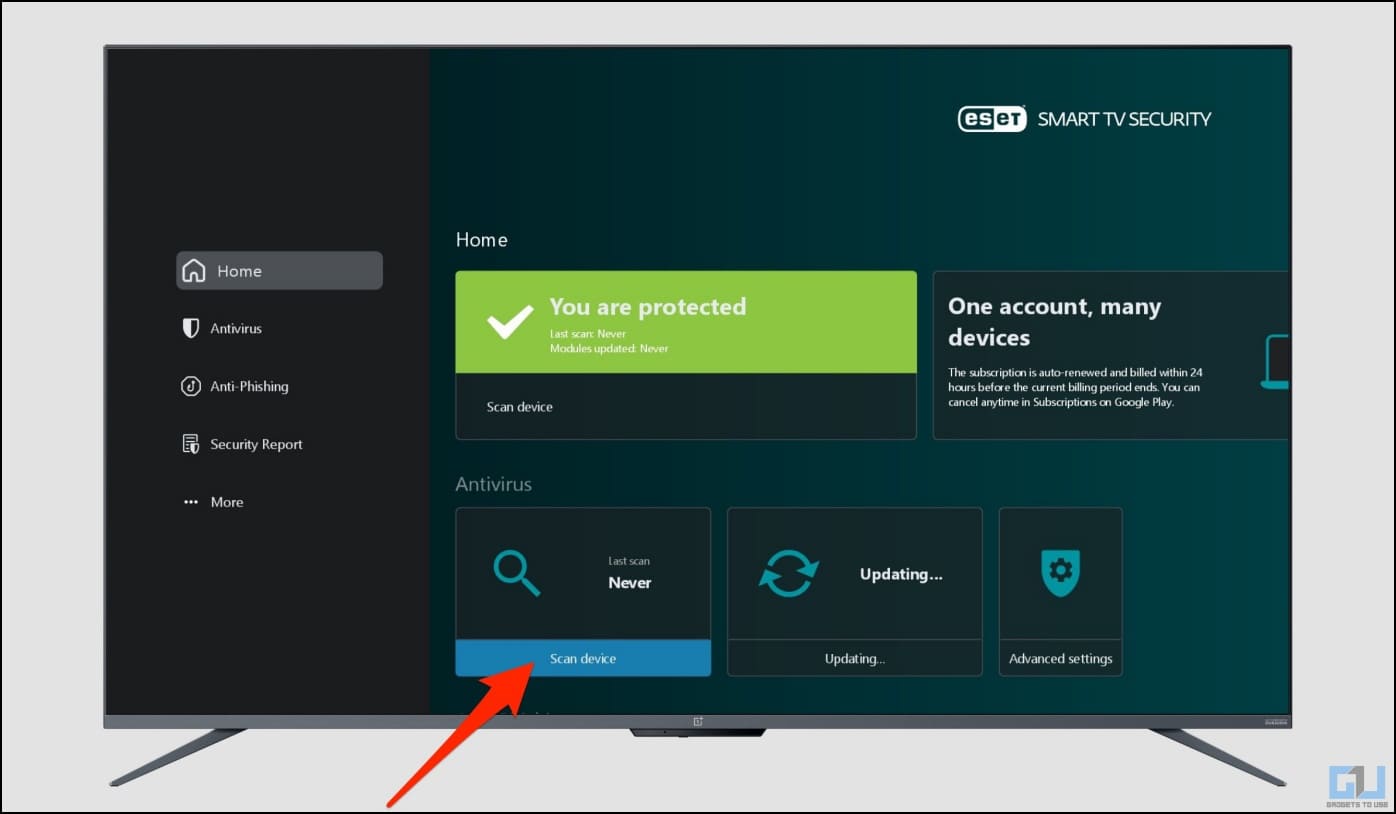1396x814 pixels.
Task: Select Scan device under protection banner
Action: pyautogui.click(x=686, y=407)
